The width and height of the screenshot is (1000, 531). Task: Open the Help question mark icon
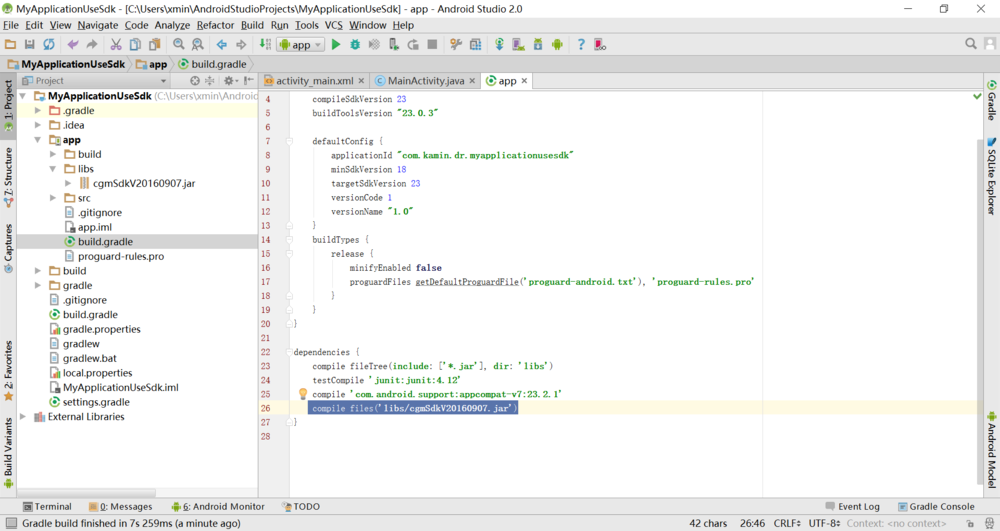(x=580, y=45)
